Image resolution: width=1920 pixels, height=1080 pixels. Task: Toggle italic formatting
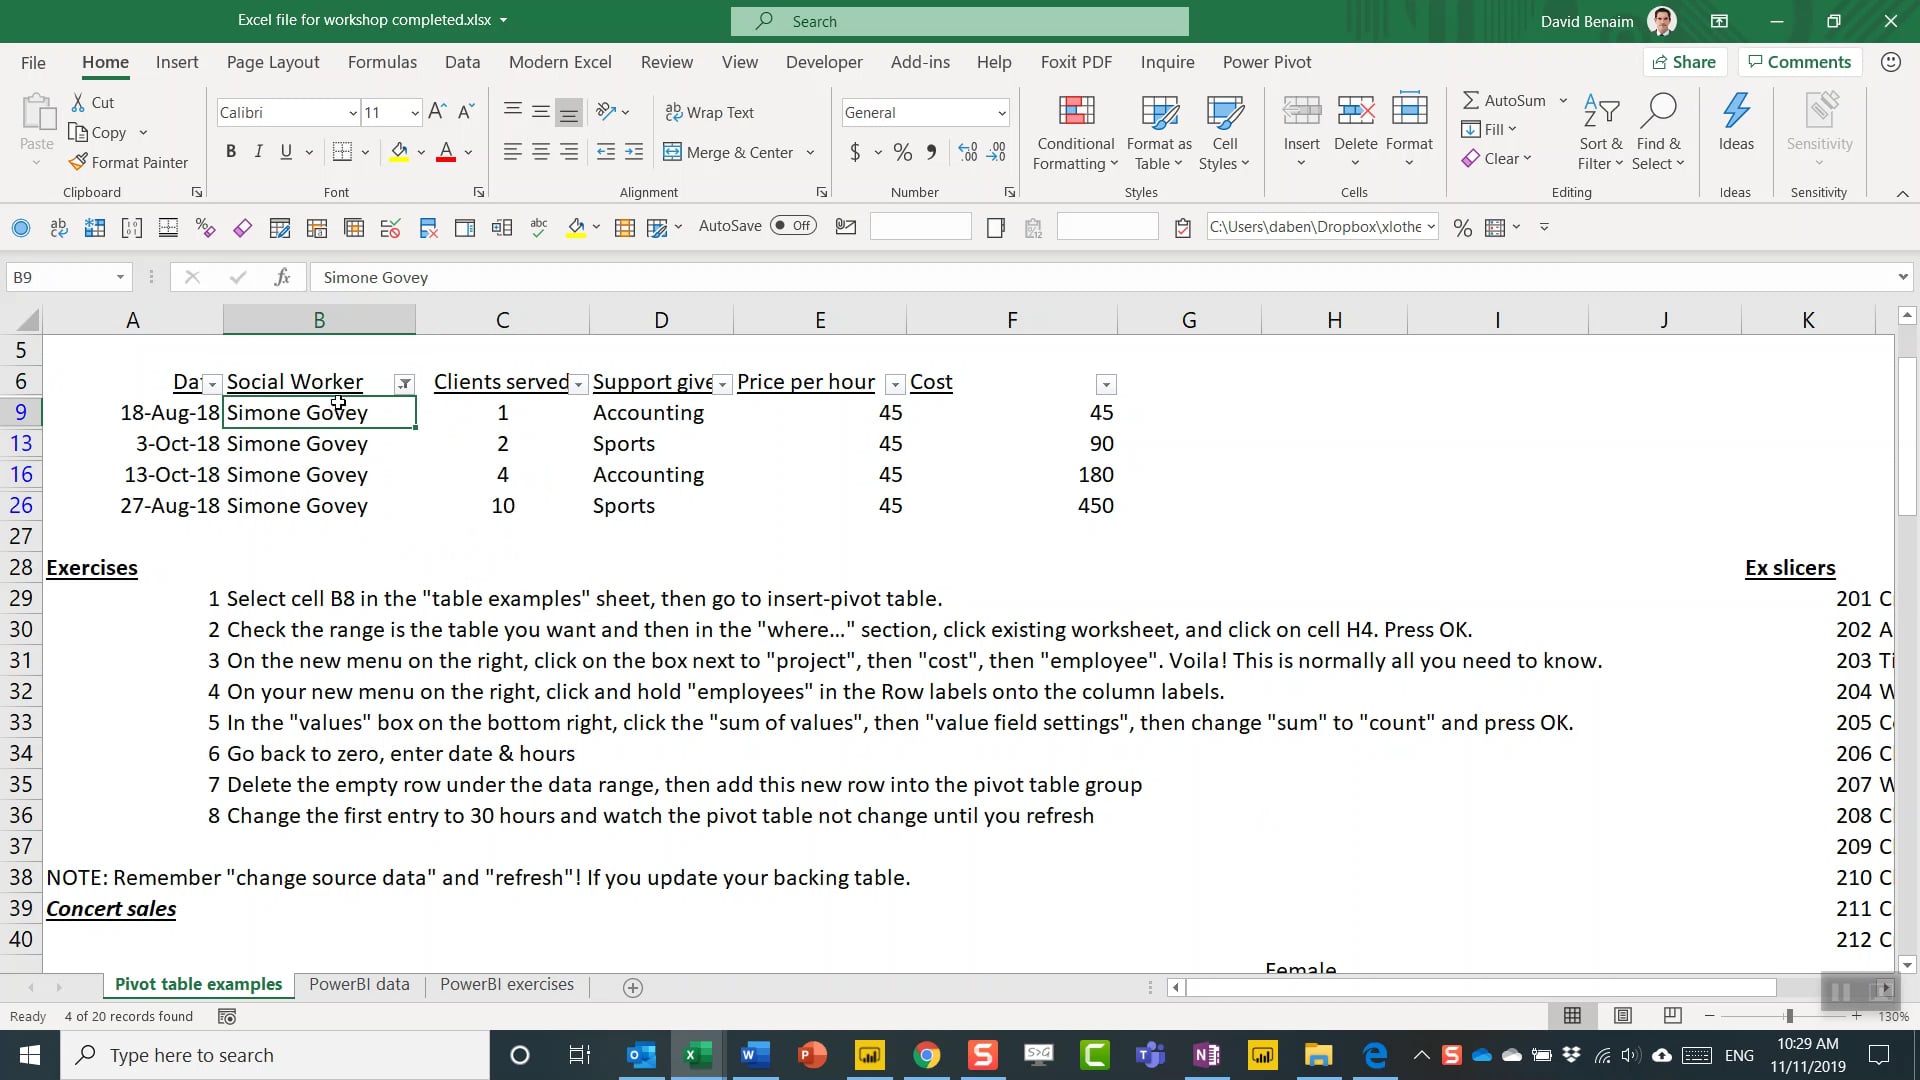point(258,151)
